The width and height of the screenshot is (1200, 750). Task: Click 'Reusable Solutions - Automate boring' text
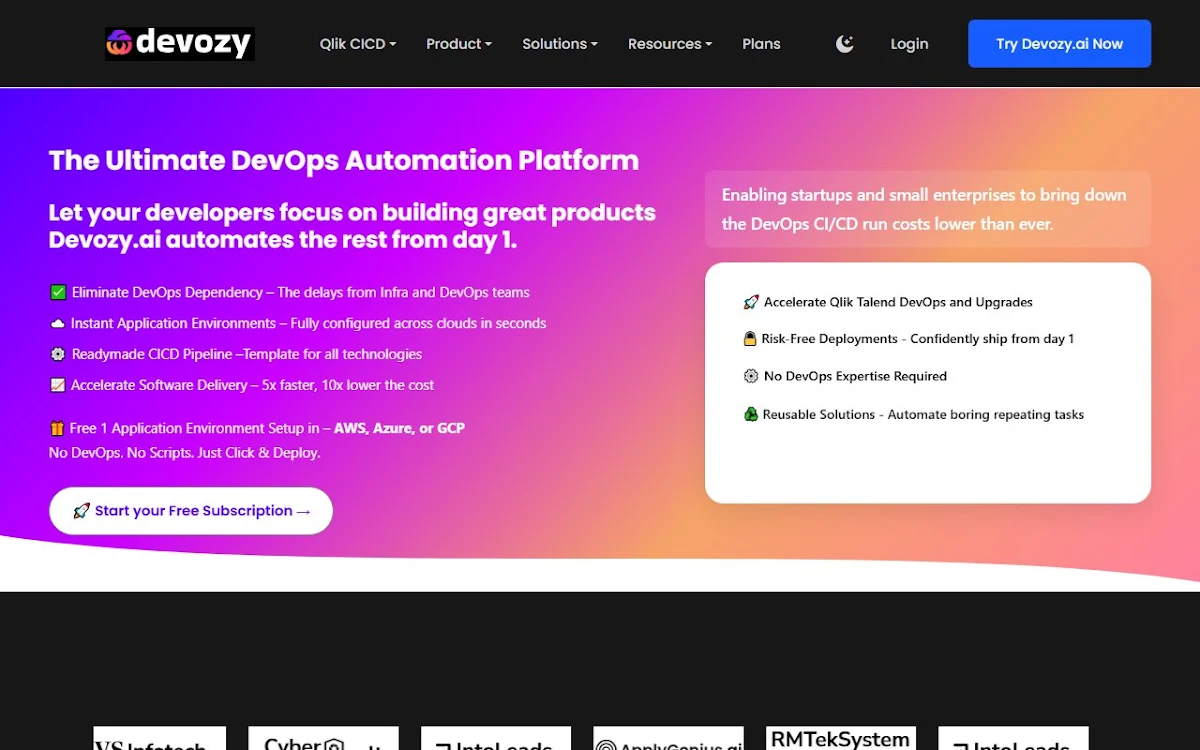[x=923, y=415]
